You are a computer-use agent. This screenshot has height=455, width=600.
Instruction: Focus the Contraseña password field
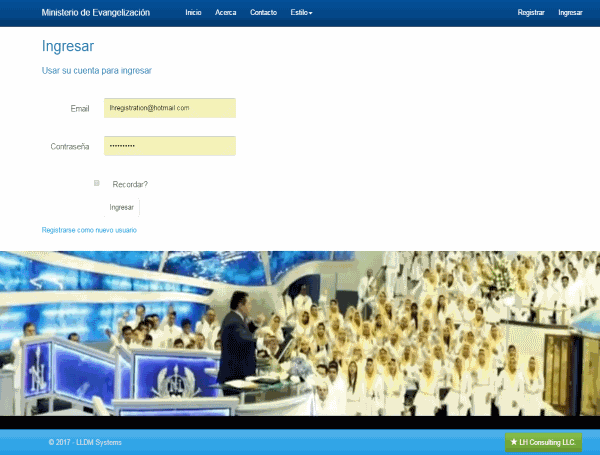[170, 146]
